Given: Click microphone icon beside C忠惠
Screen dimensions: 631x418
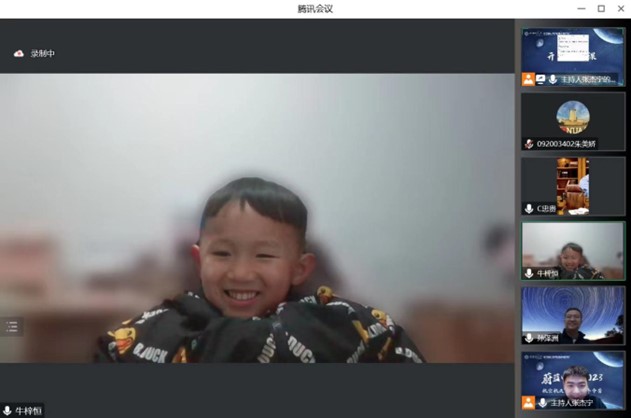Looking at the screenshot, I should point(529,208).
